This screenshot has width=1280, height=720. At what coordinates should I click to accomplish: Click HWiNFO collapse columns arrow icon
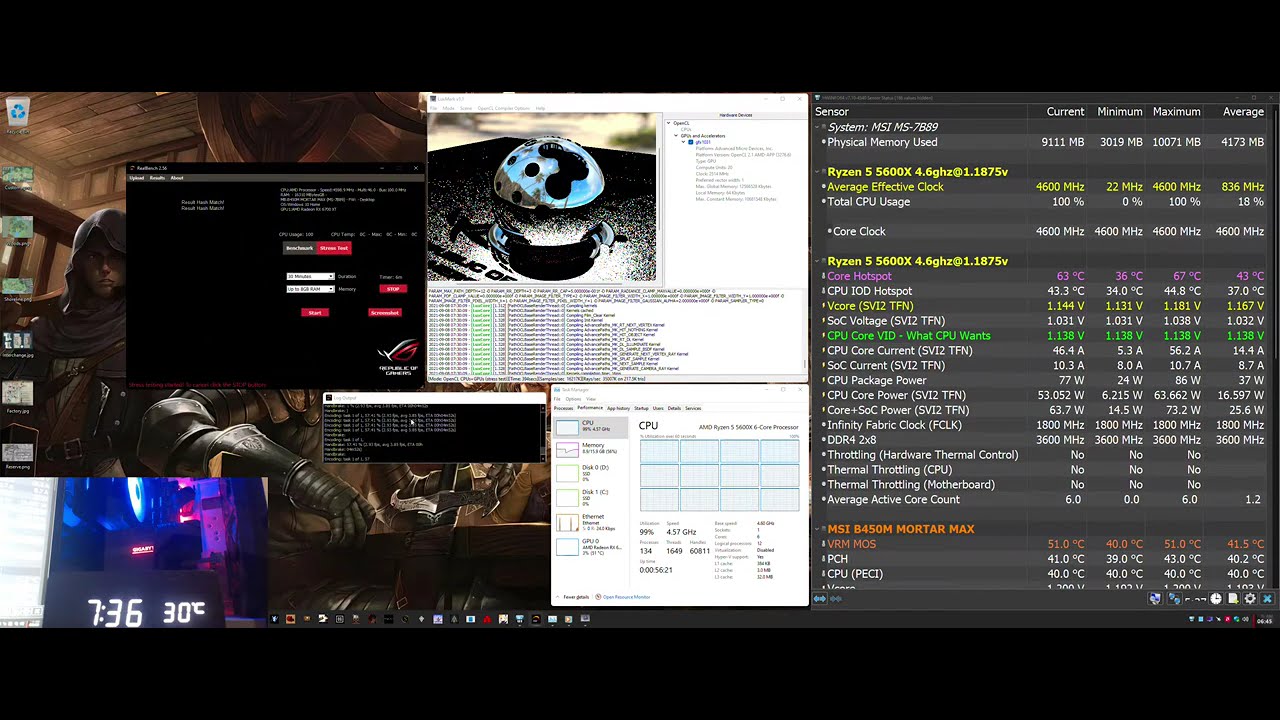836,598
